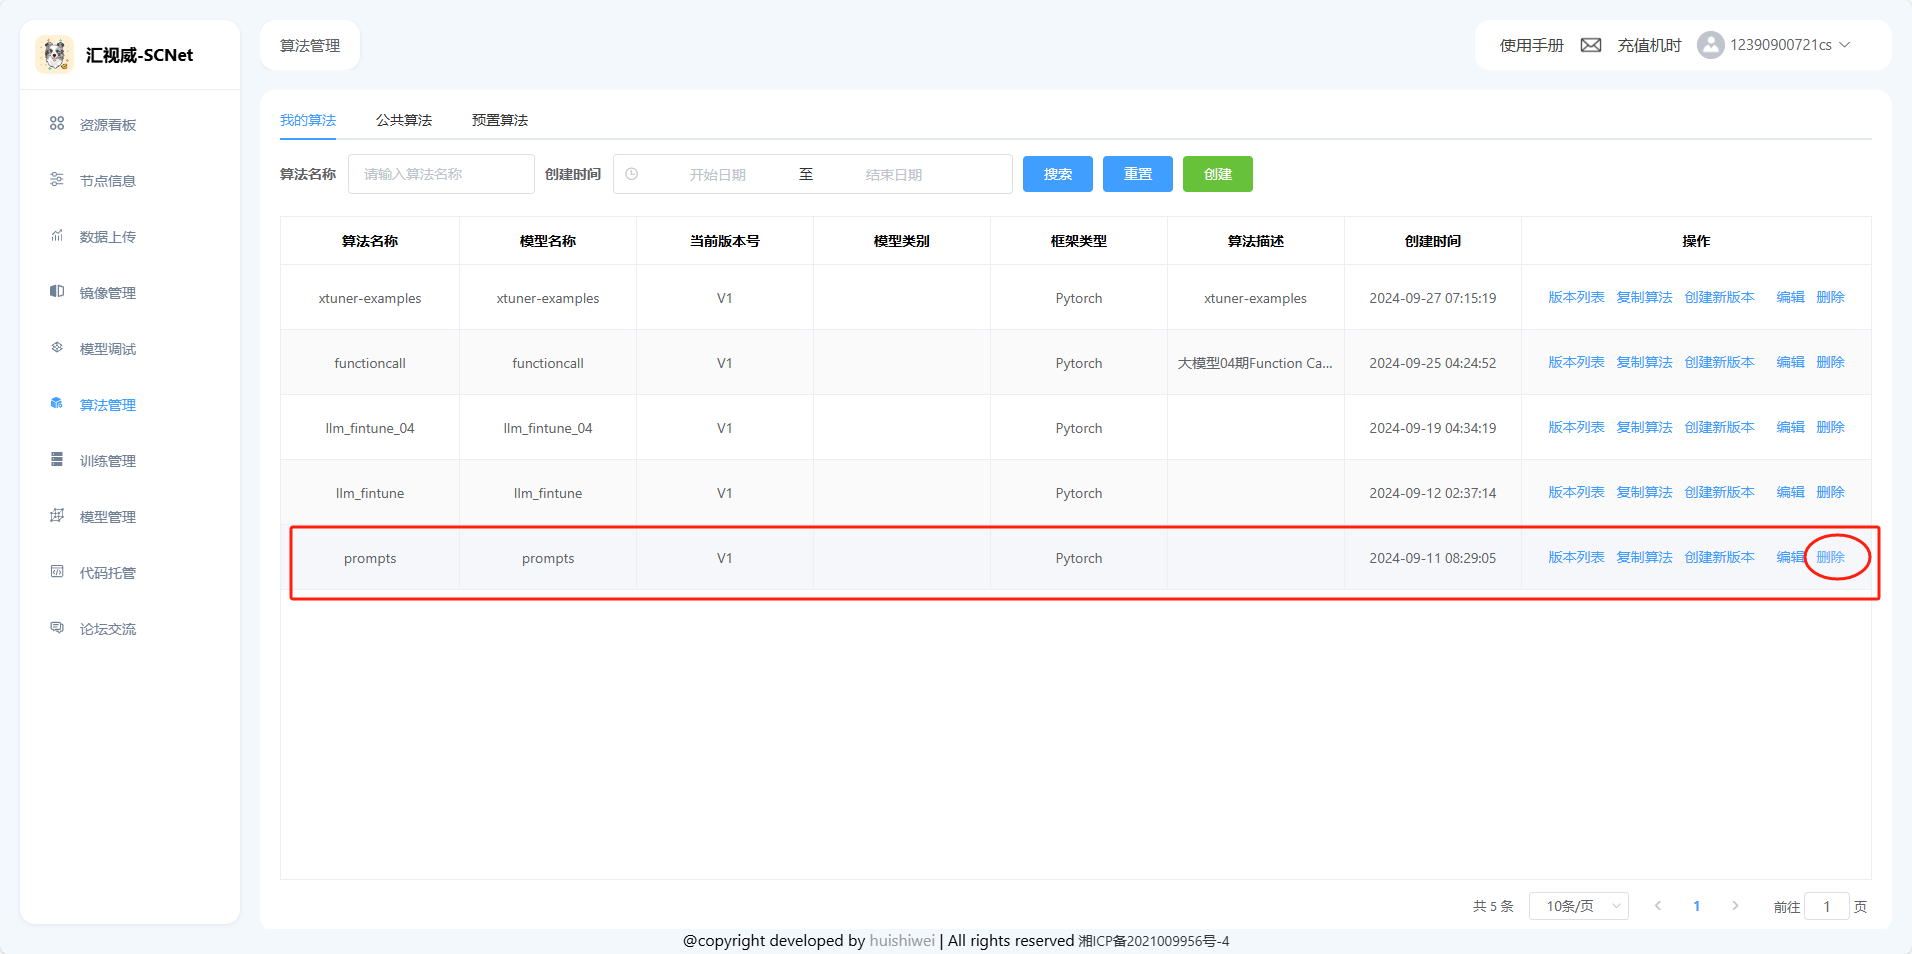Expand the 12390900721cs account dropdown

click(x=1790, y=45)
